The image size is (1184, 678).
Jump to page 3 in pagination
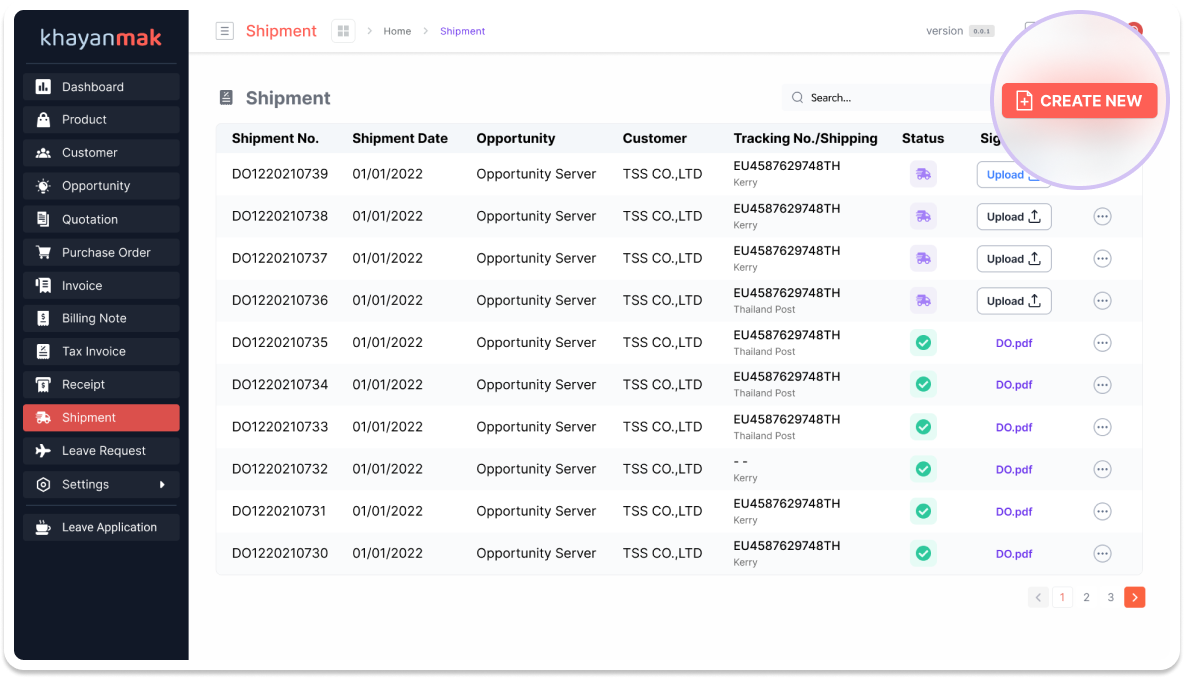click(x=1110, y=597)
